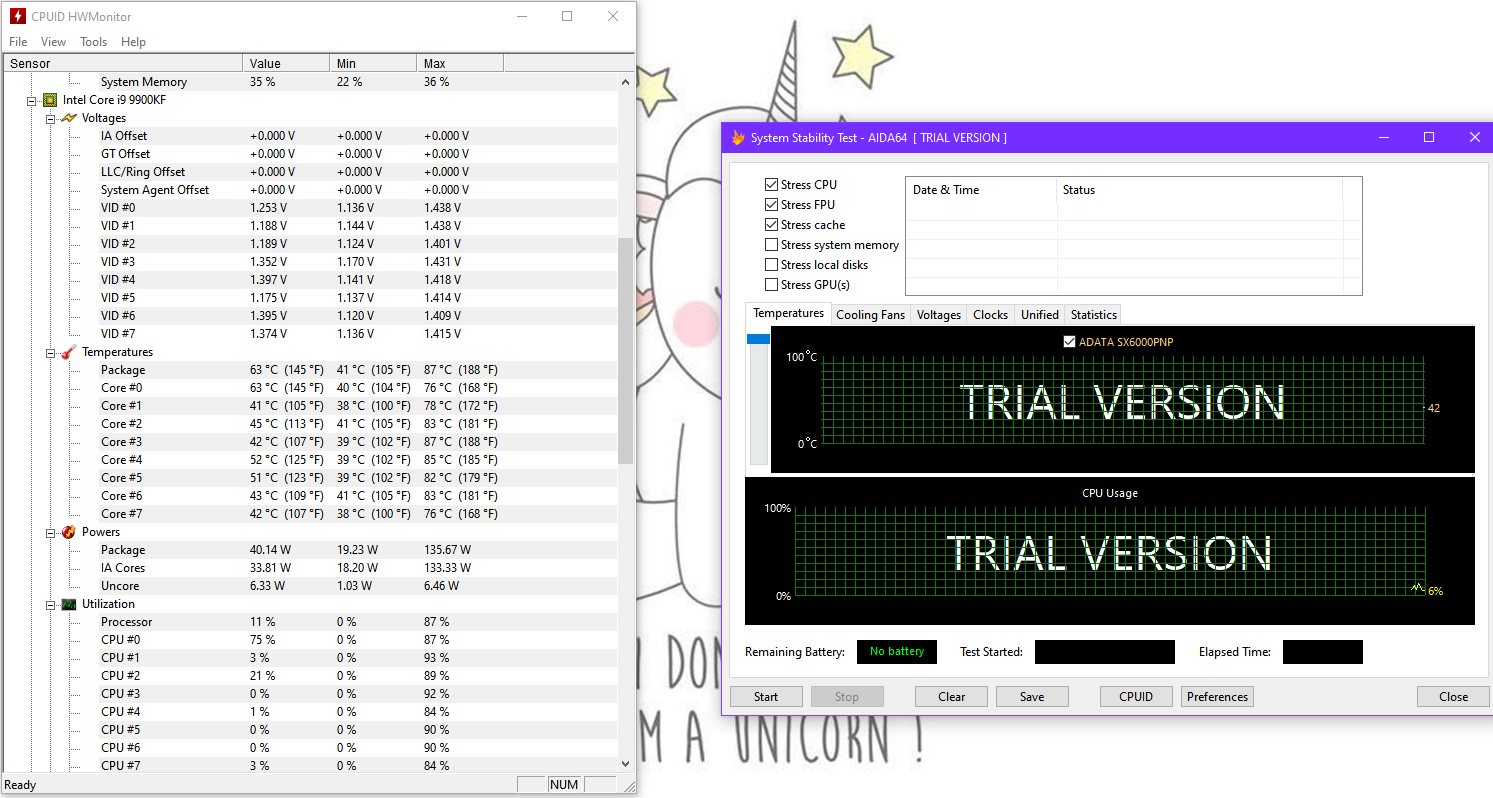Click the Test Started field
The height and width of the screenshot is (798, 1493).
1105,652
